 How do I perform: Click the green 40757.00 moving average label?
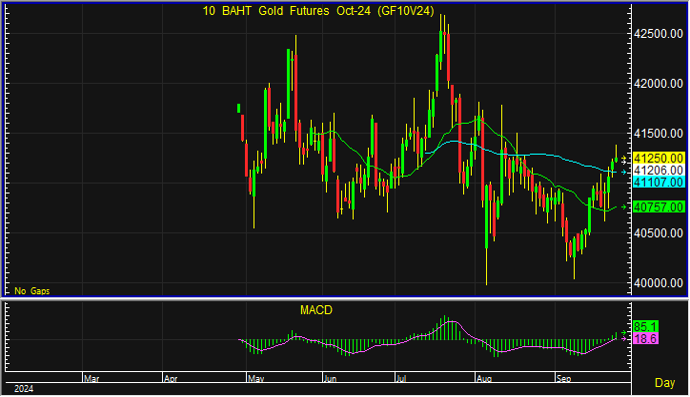coord(658,207)
